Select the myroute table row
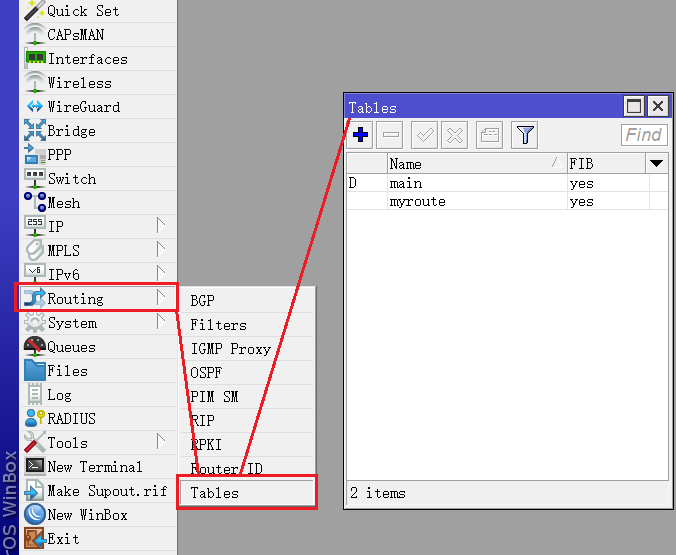 (x=418, y=201)
